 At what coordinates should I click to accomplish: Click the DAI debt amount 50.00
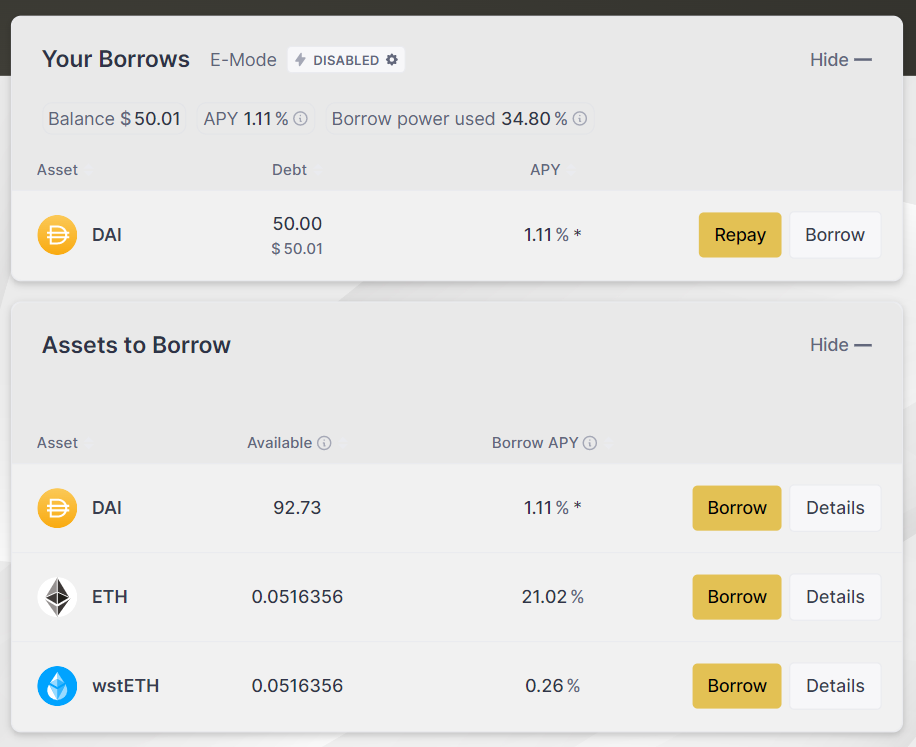[297, 223]
